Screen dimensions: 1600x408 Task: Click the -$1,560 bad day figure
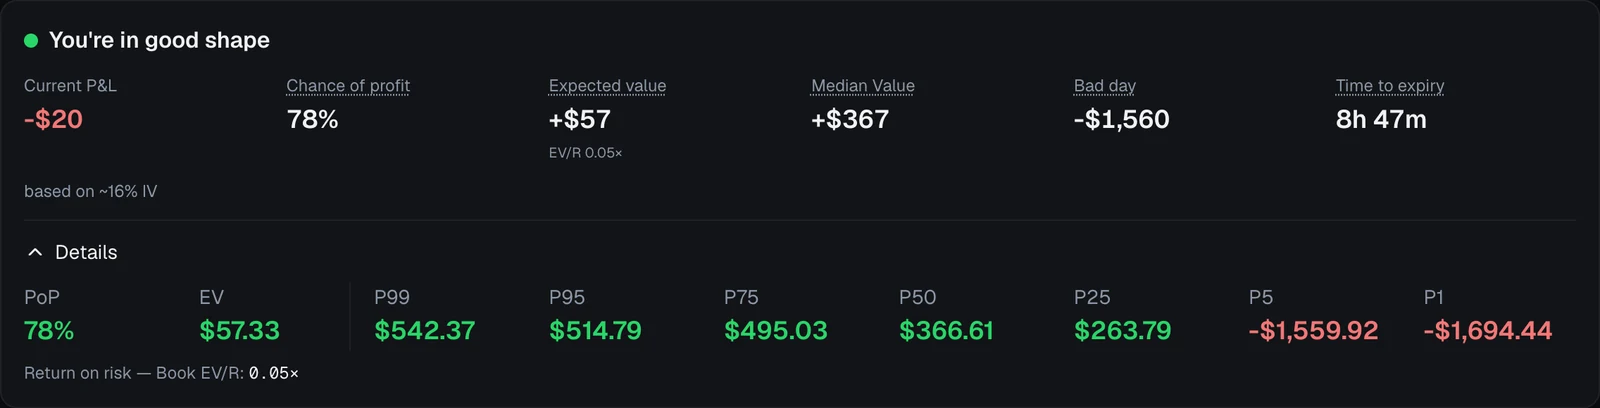click(x=1121, y=119)
